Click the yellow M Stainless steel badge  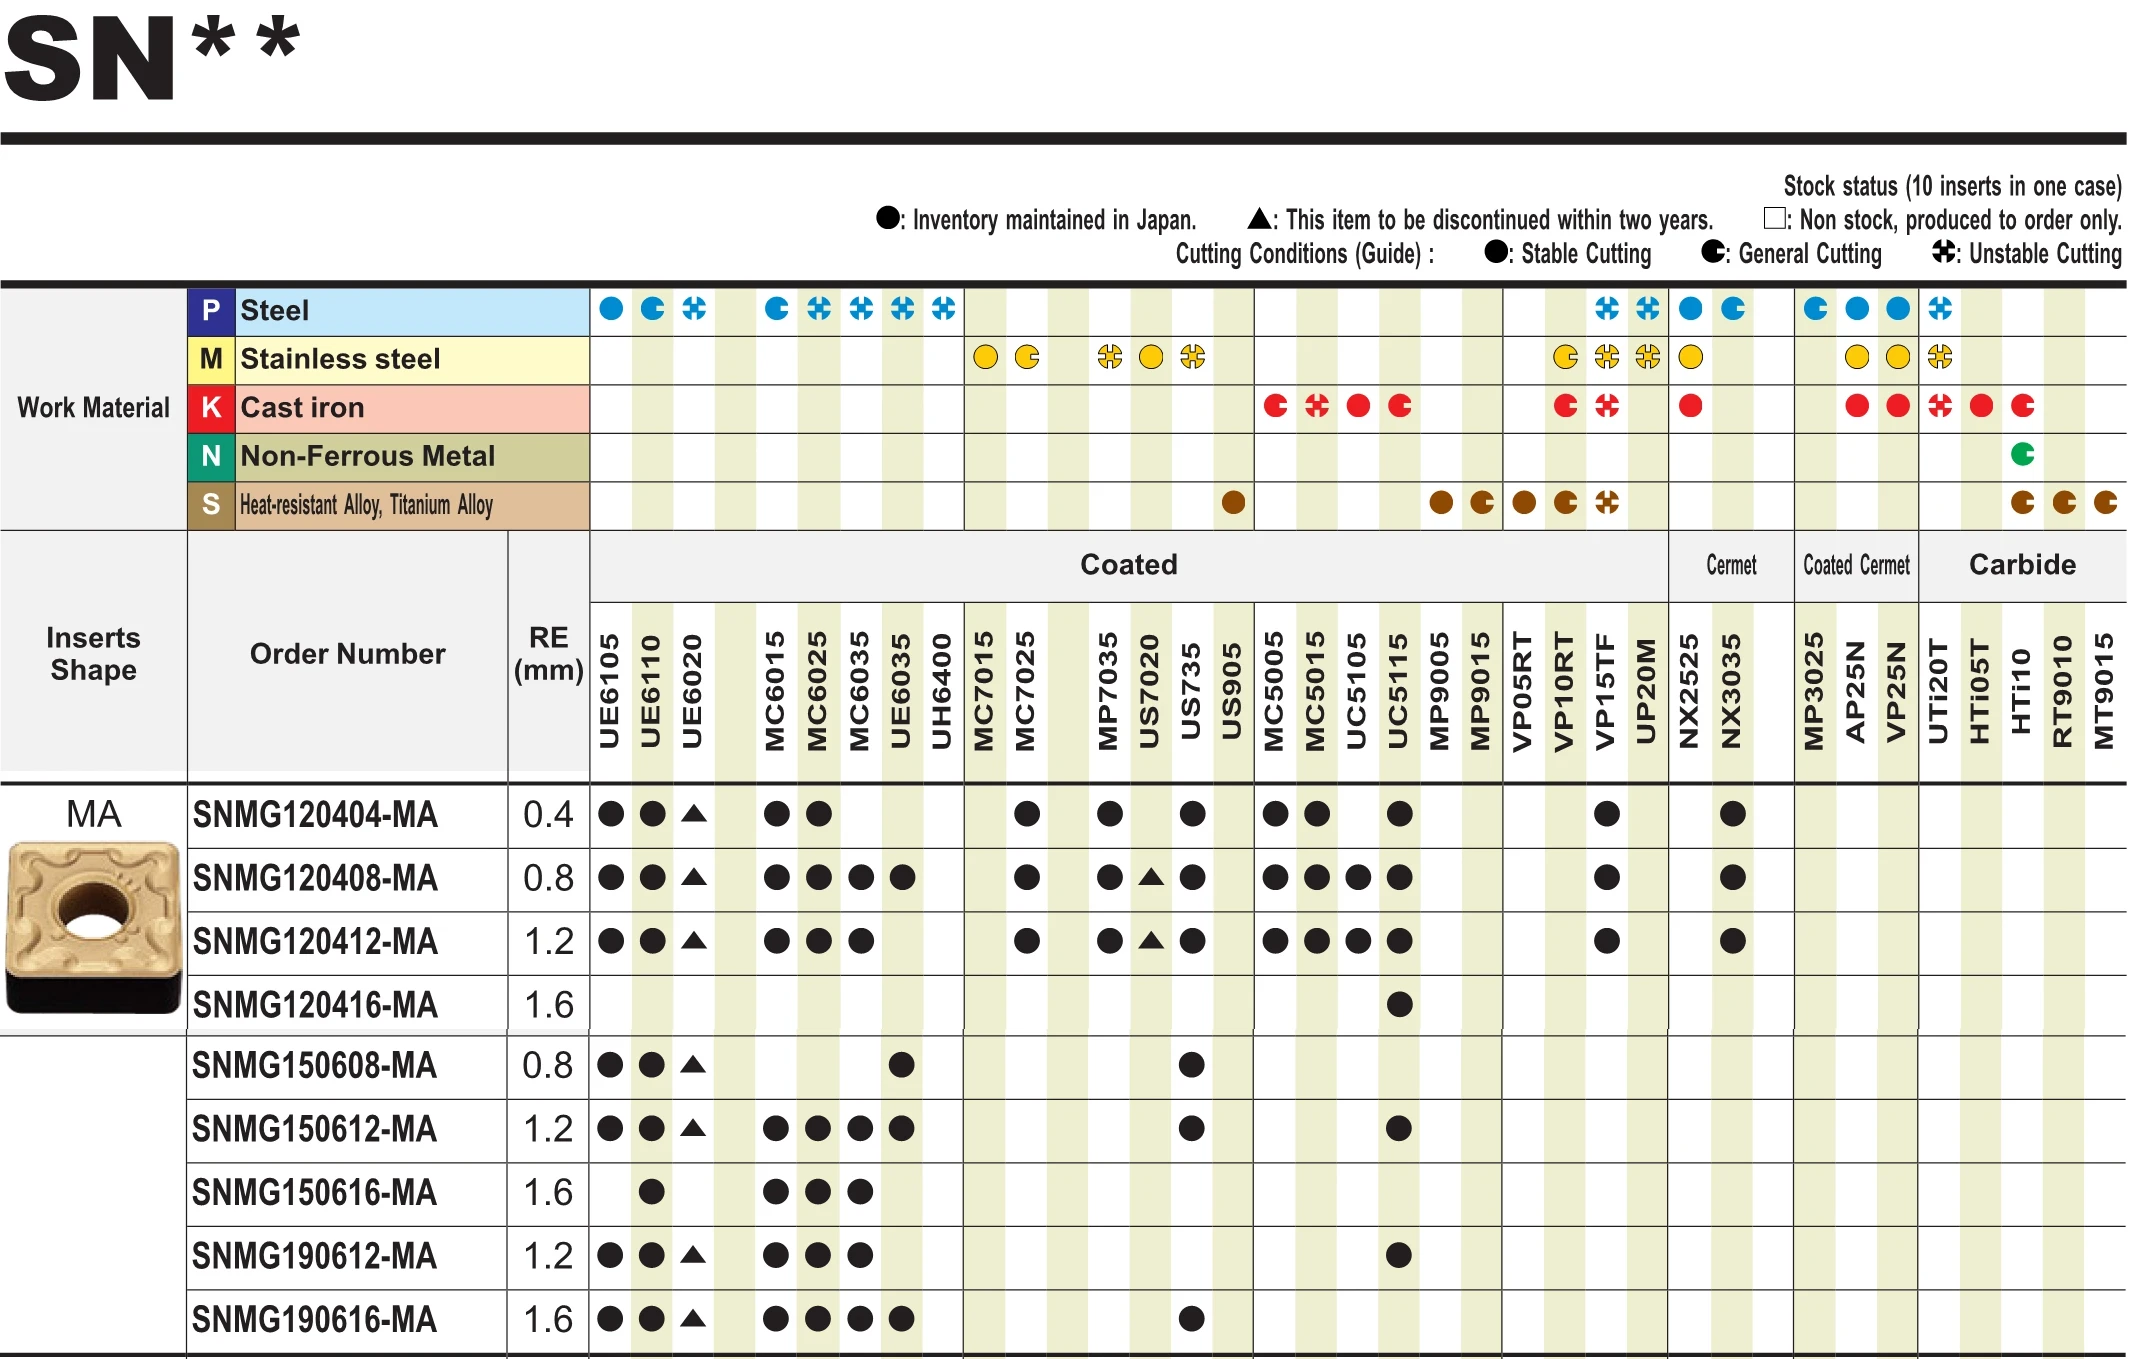[x=211, y=359]
